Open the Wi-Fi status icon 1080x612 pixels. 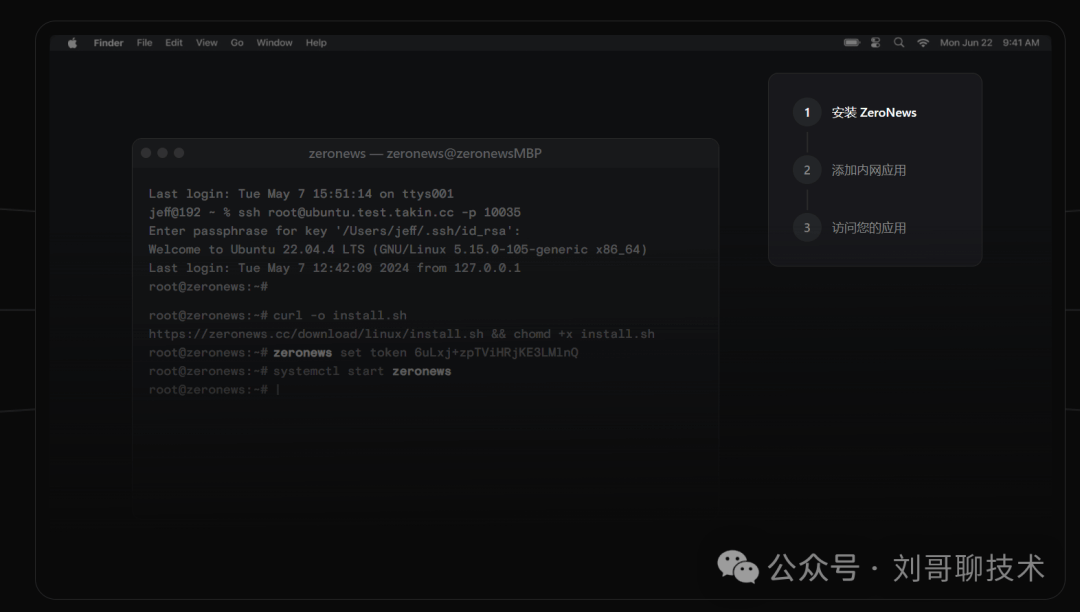click(x=923, y=43)
